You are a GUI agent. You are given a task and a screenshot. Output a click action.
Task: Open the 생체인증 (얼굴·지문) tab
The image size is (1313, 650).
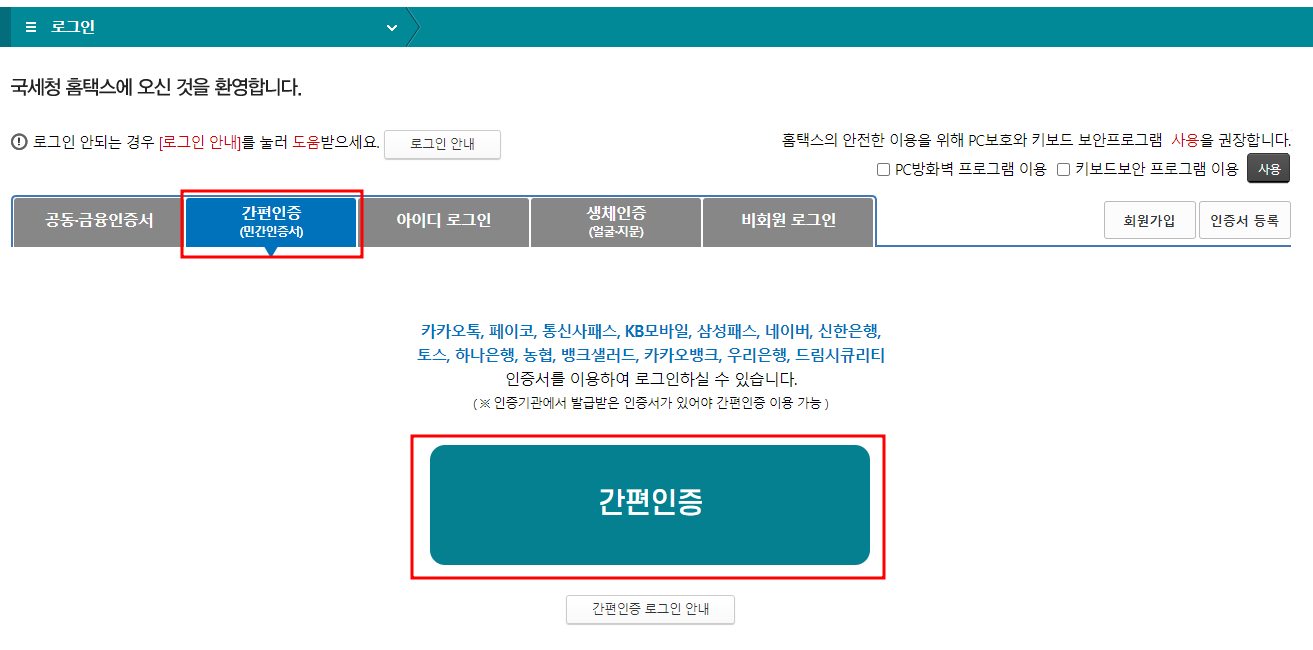pyautogui.click(x=616, y=221)
